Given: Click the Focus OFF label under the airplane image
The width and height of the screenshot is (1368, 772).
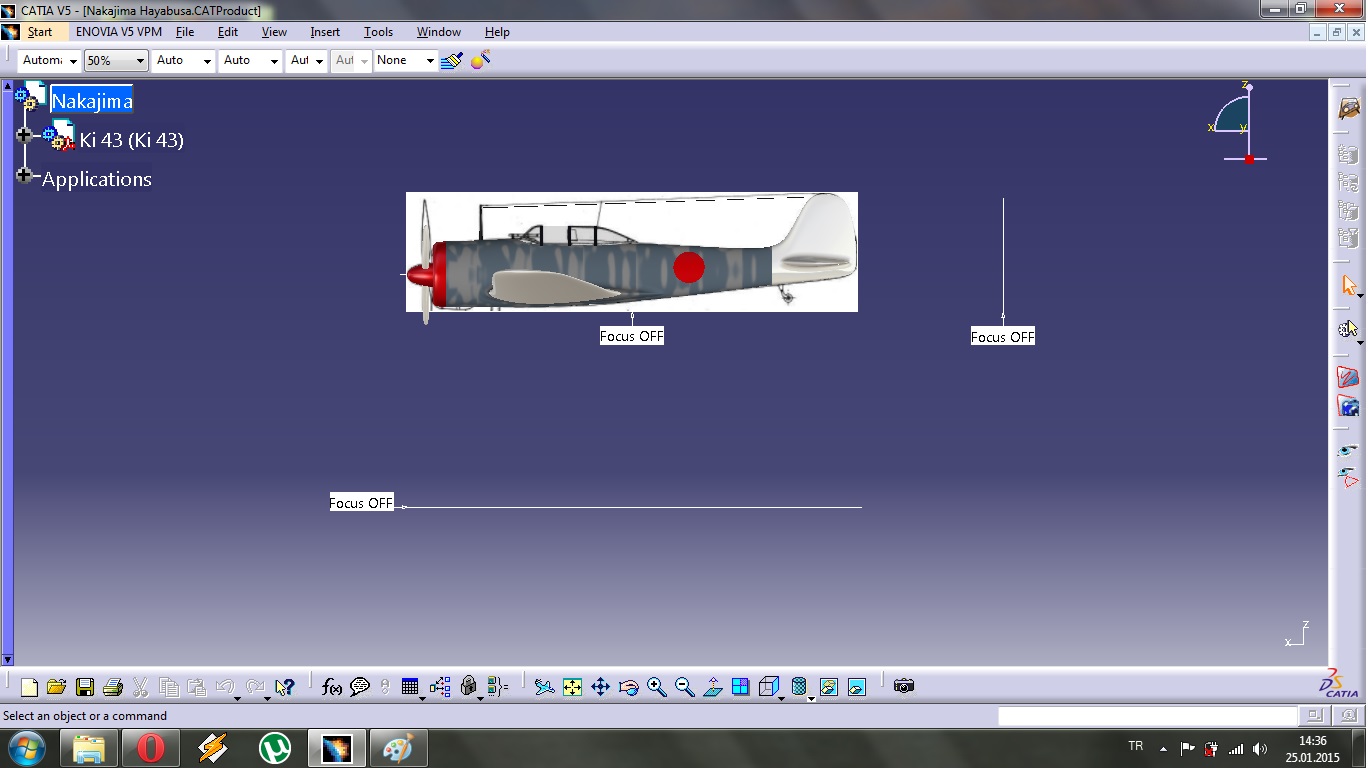Looking at the screenshot, I should (x=632, y=337).
